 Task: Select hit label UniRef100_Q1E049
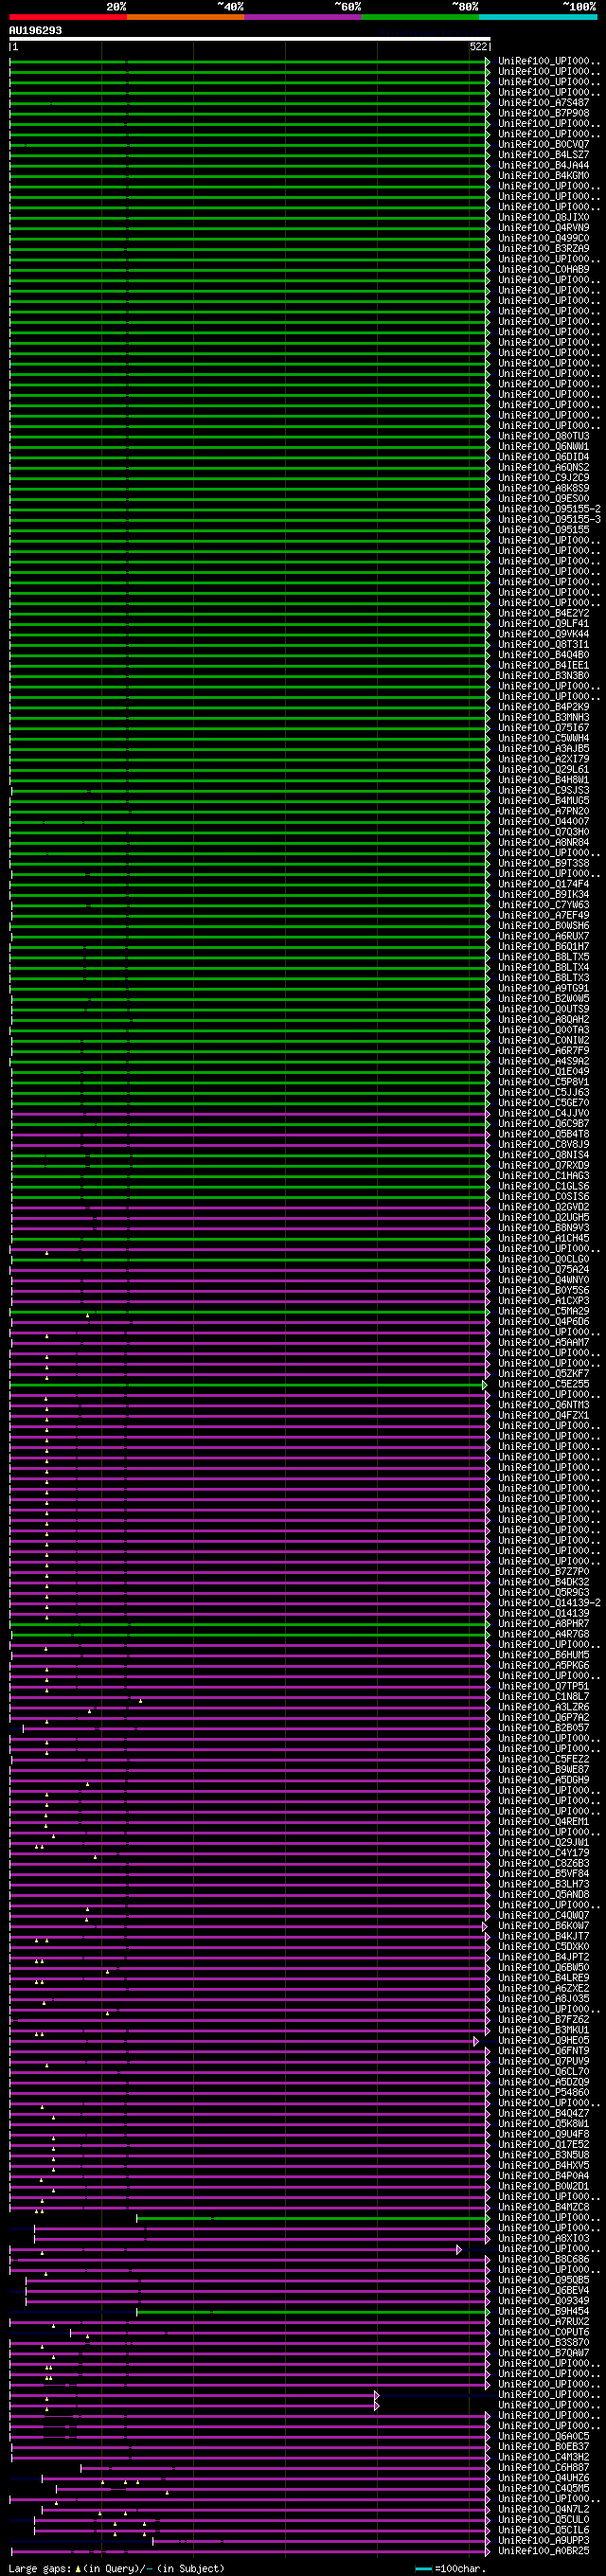click(x=544, y=1071)
